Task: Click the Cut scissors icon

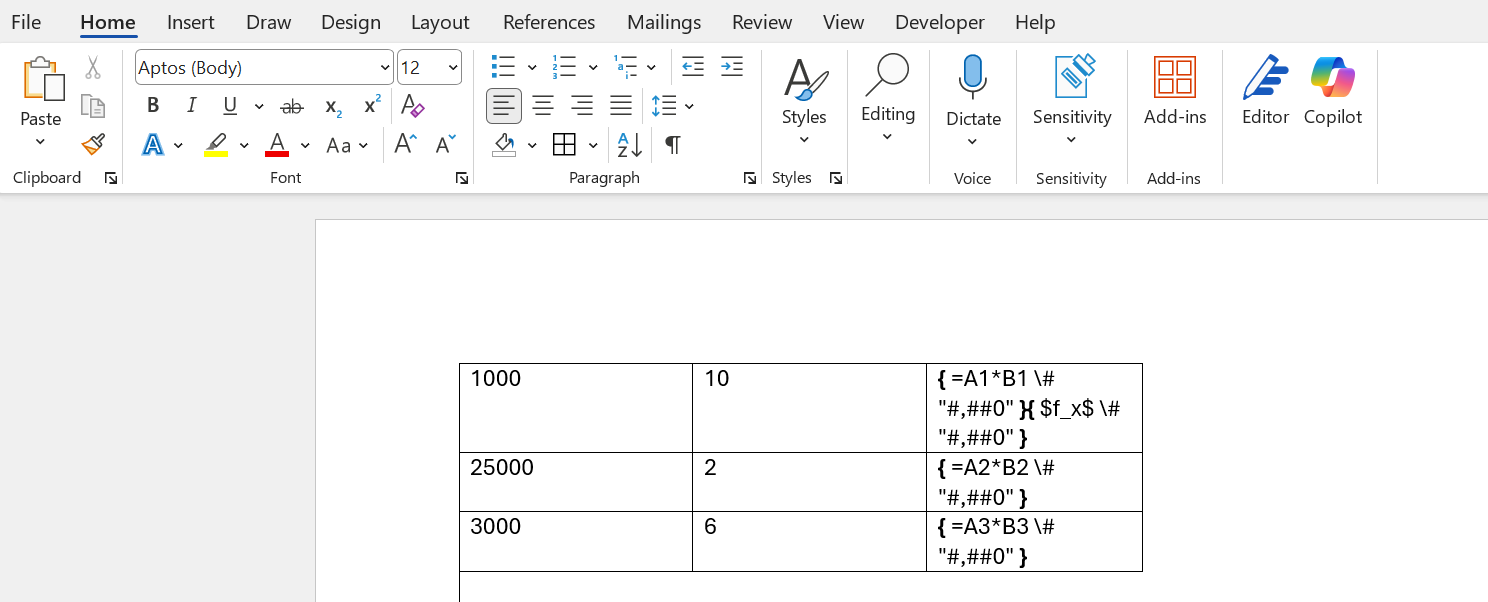Action: [93, 68]
